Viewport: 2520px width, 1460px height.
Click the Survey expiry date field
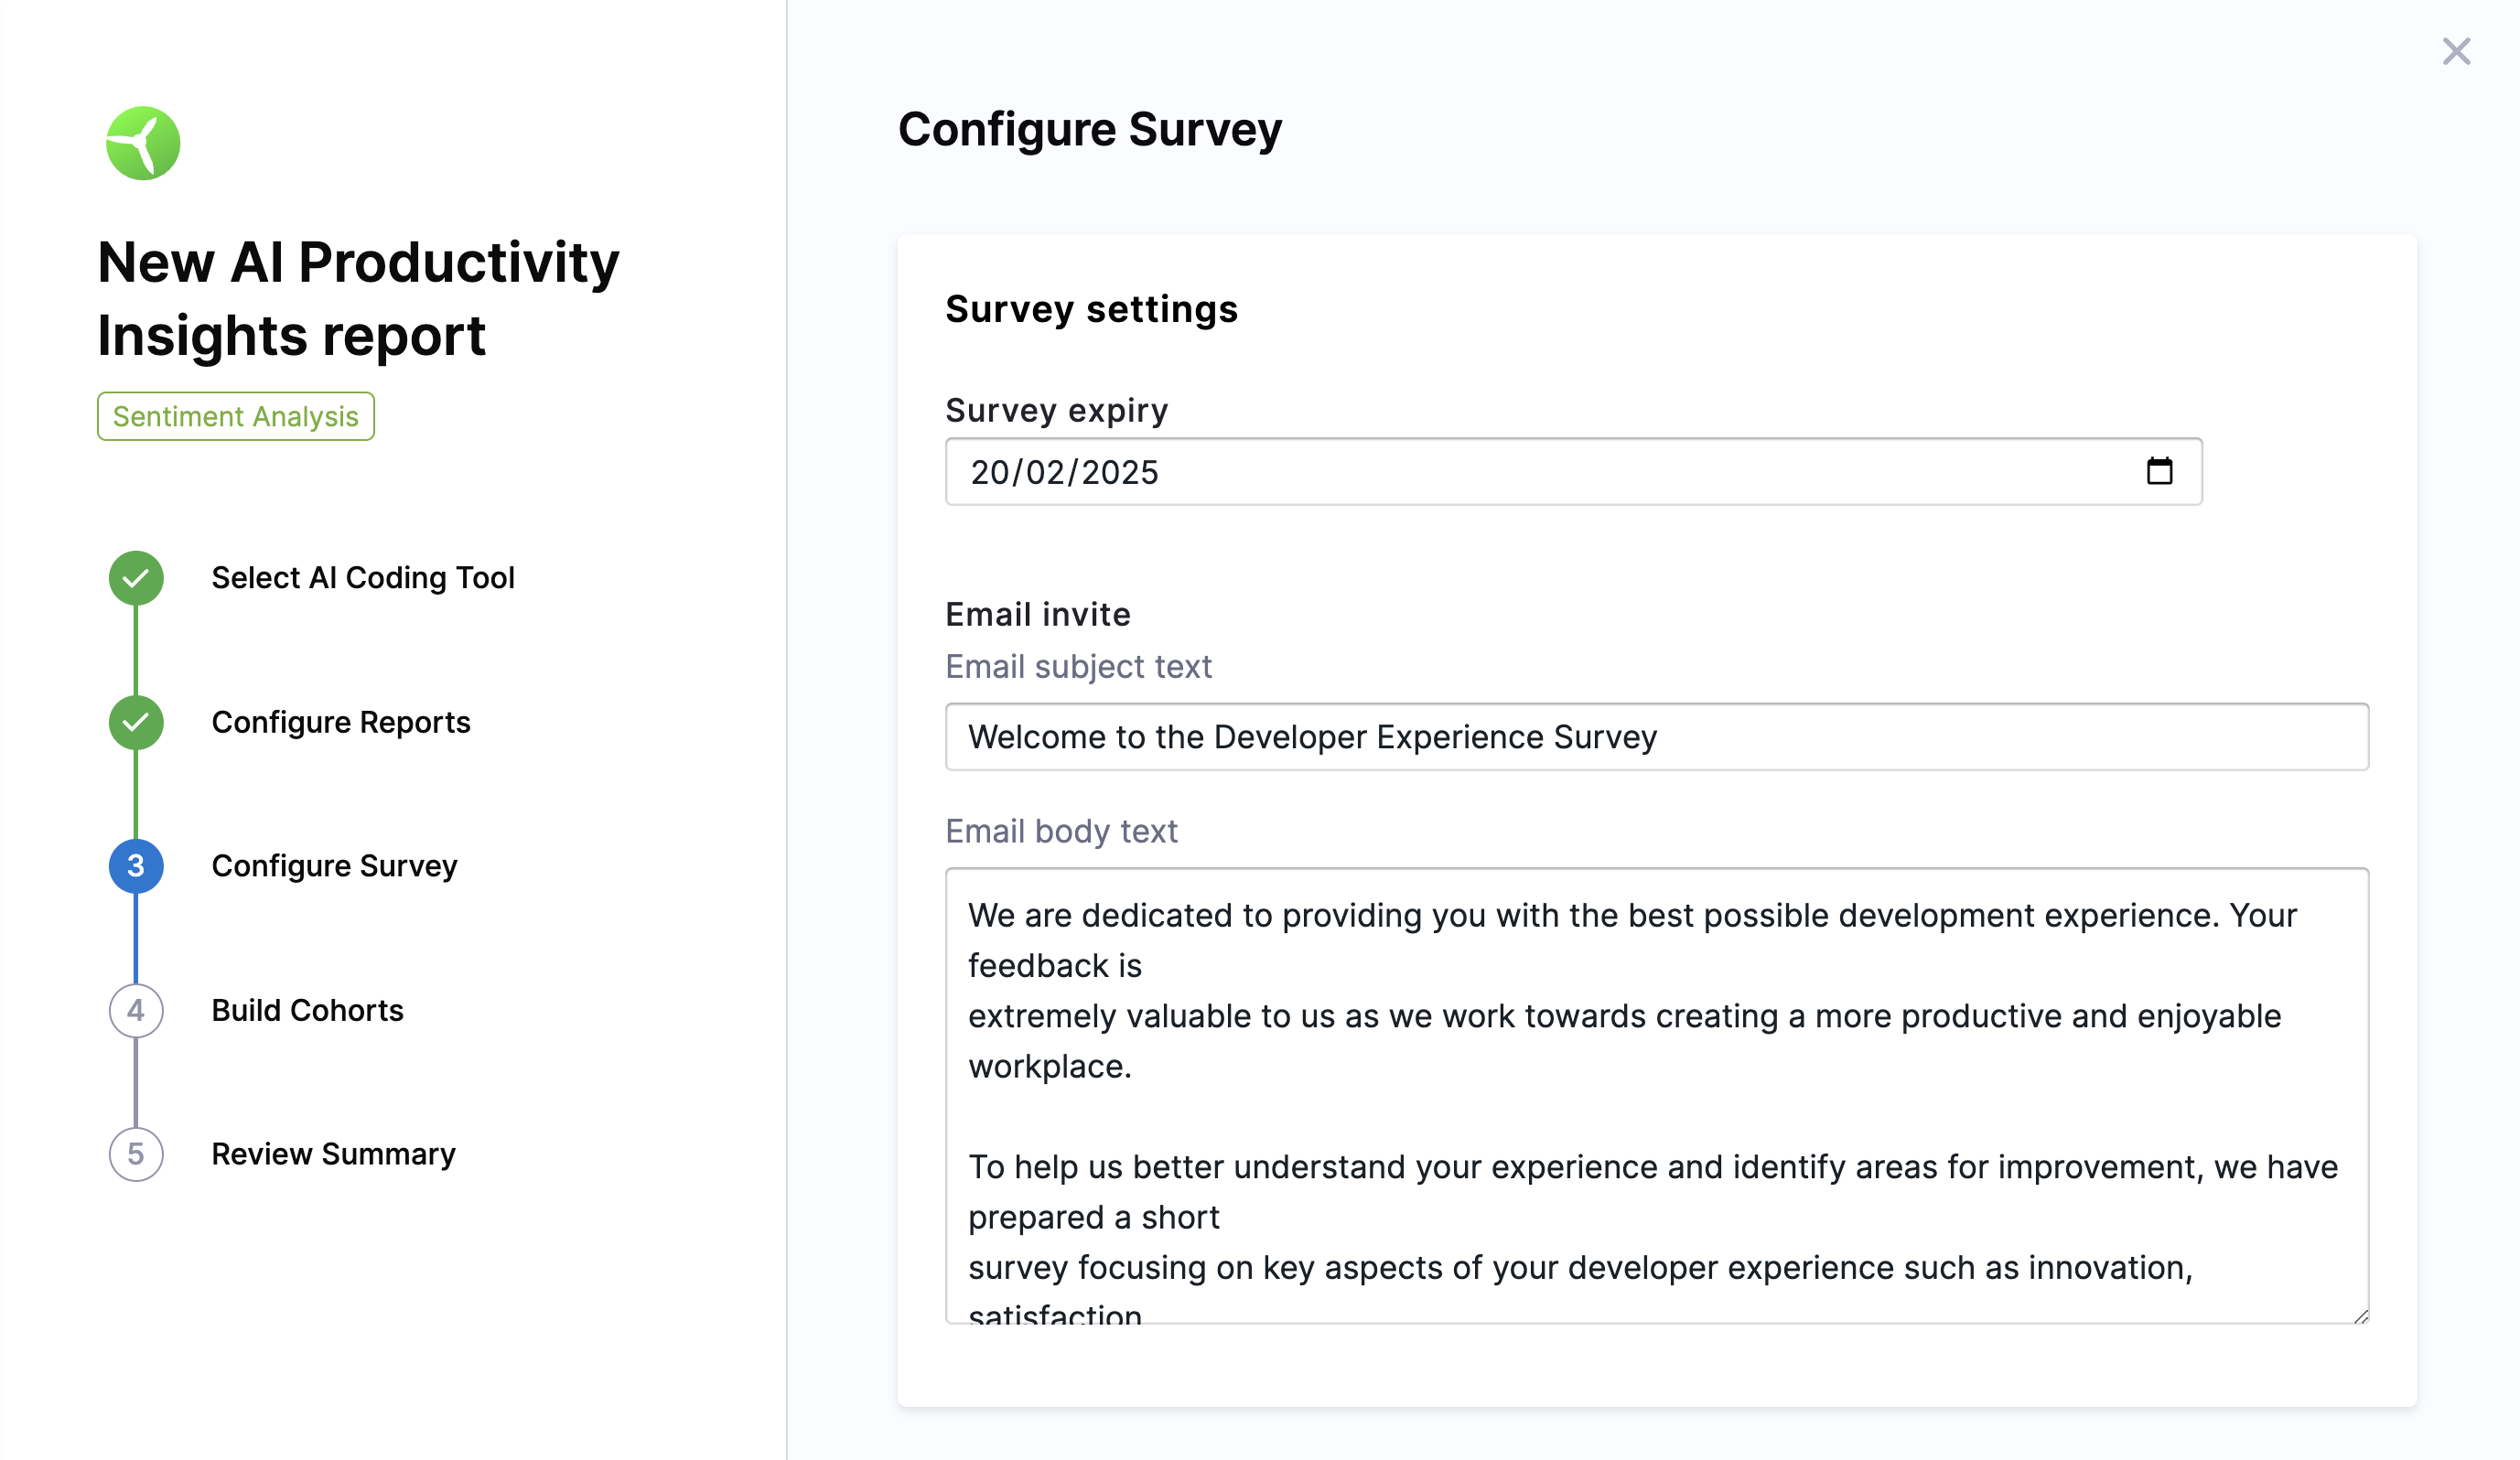(1500, 472)
